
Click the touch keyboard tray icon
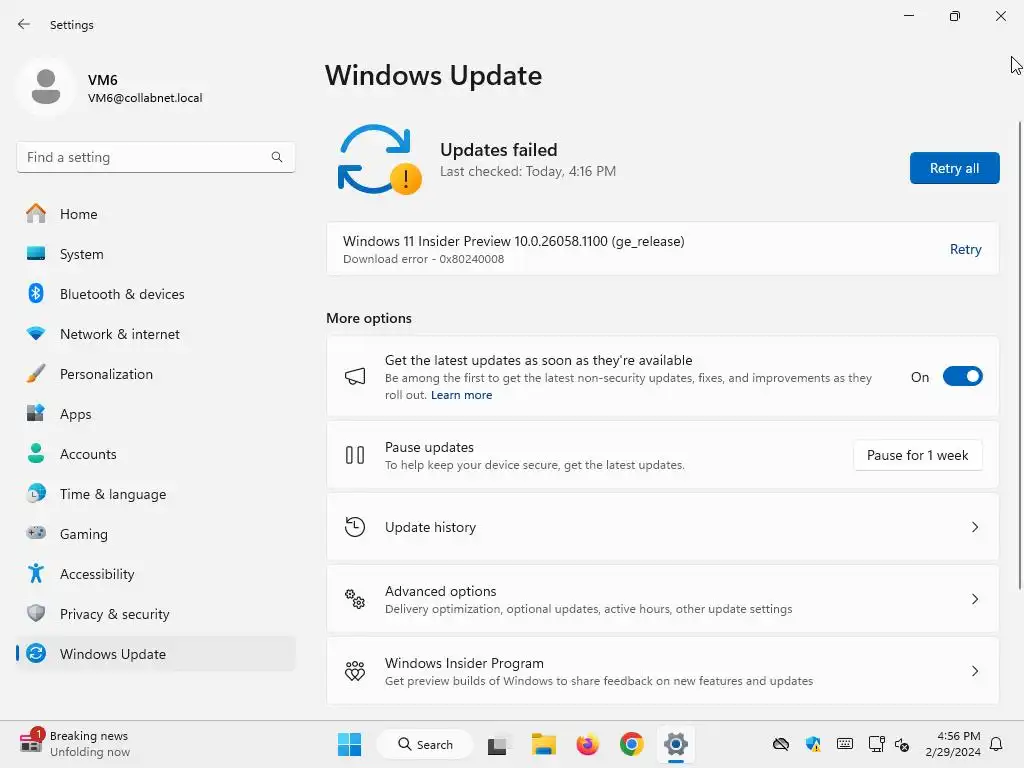click(x=844, y=744)
